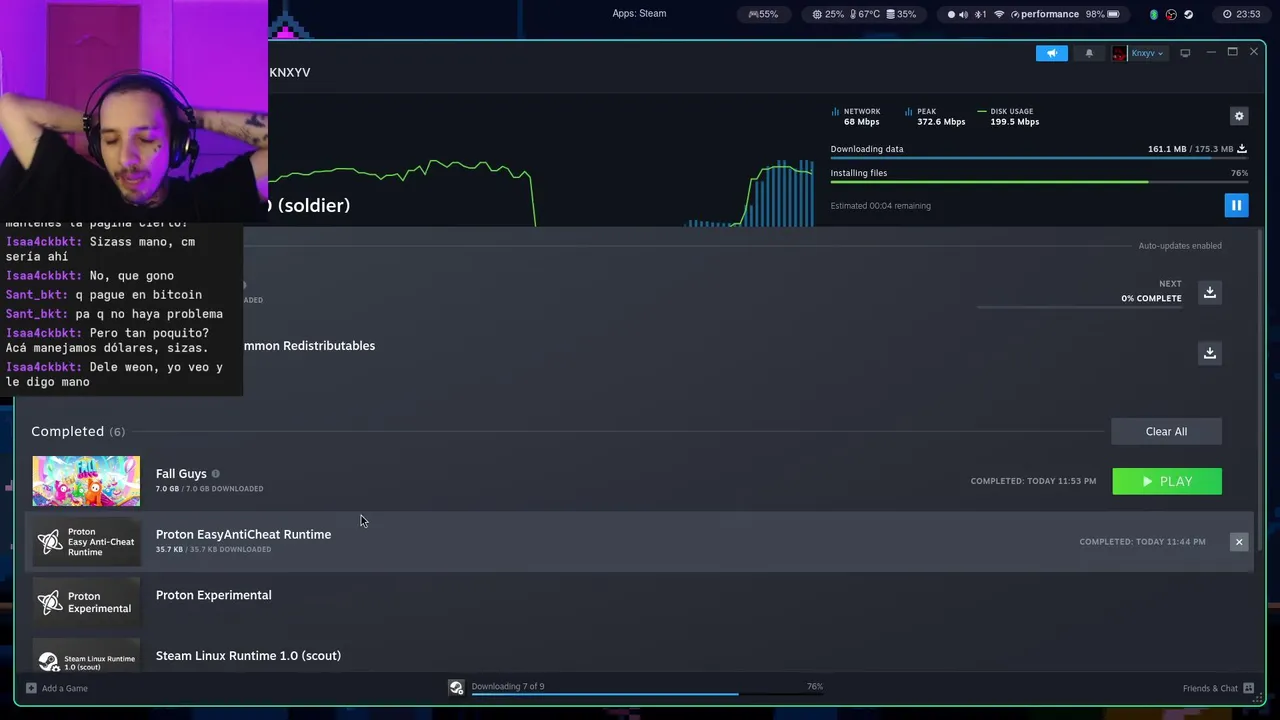Click the Steam tray icon

coord(1188,14)
